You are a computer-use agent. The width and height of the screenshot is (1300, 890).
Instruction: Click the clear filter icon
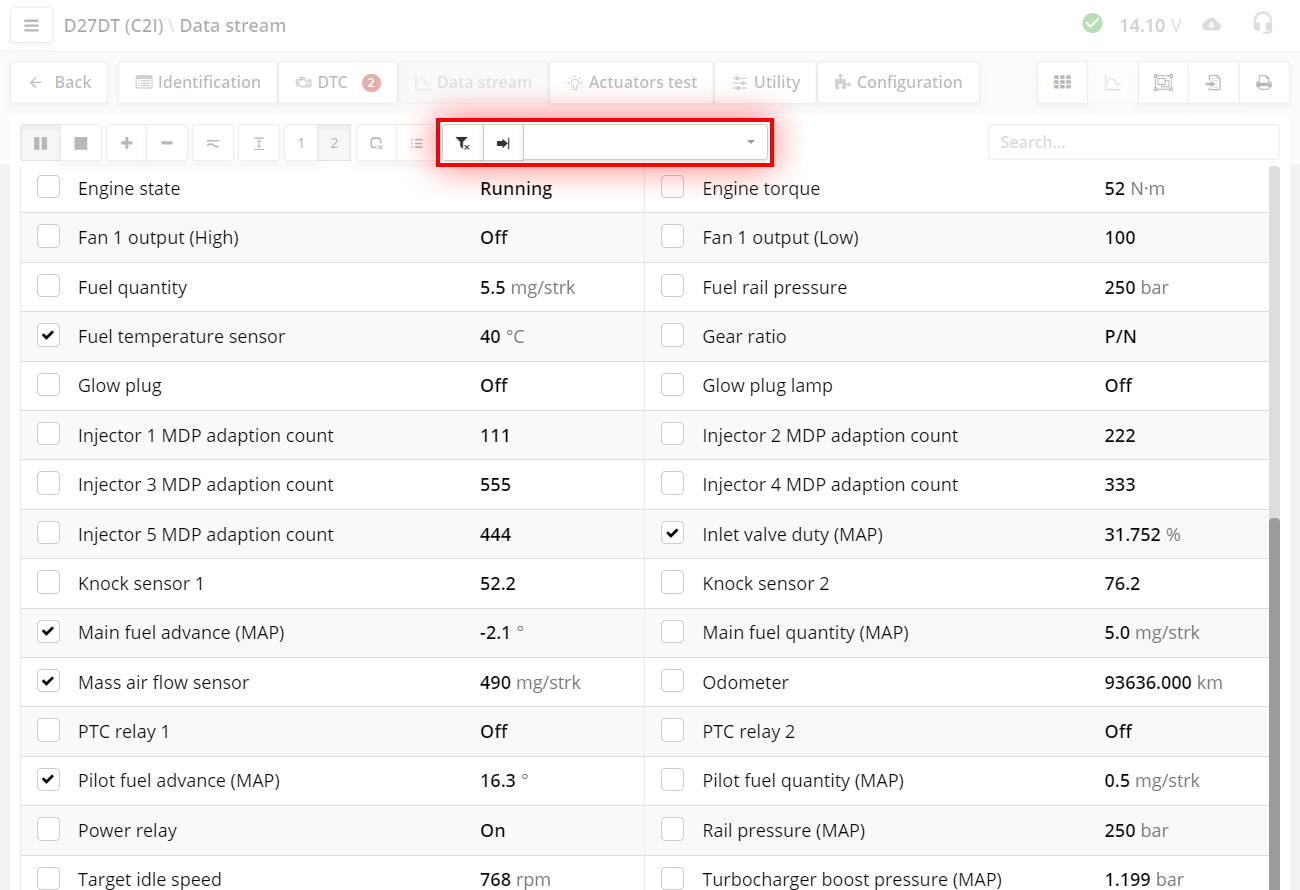point(463,143)
